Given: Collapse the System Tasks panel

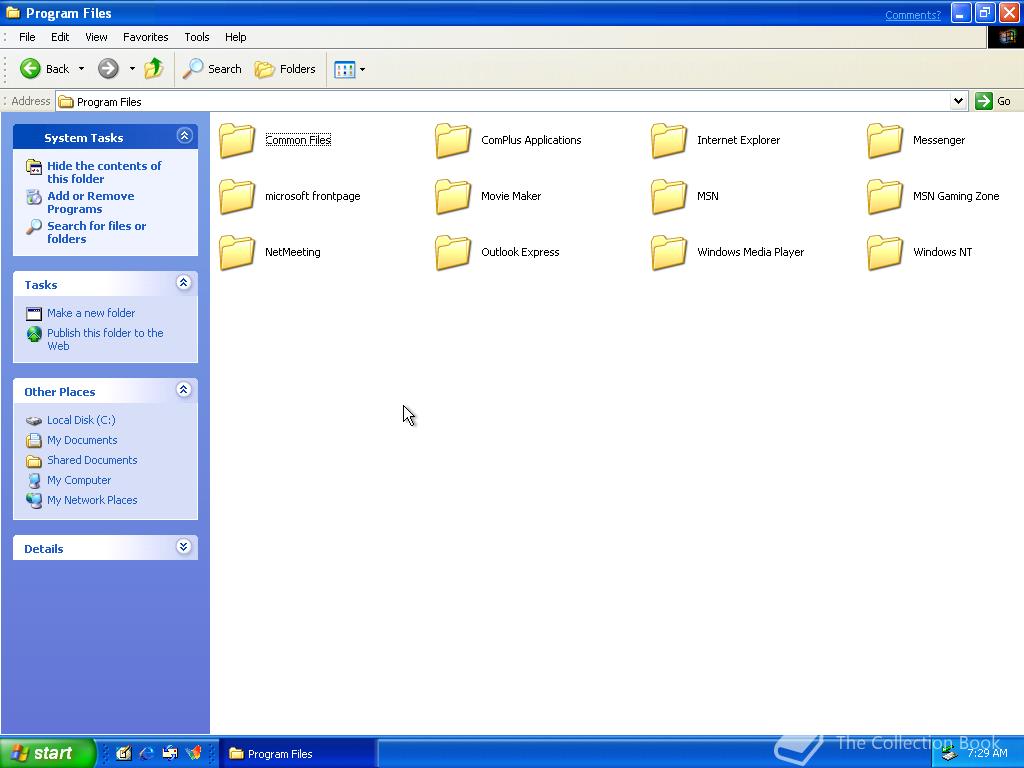Looking at the screenshot, I should [x=184, y=136].
